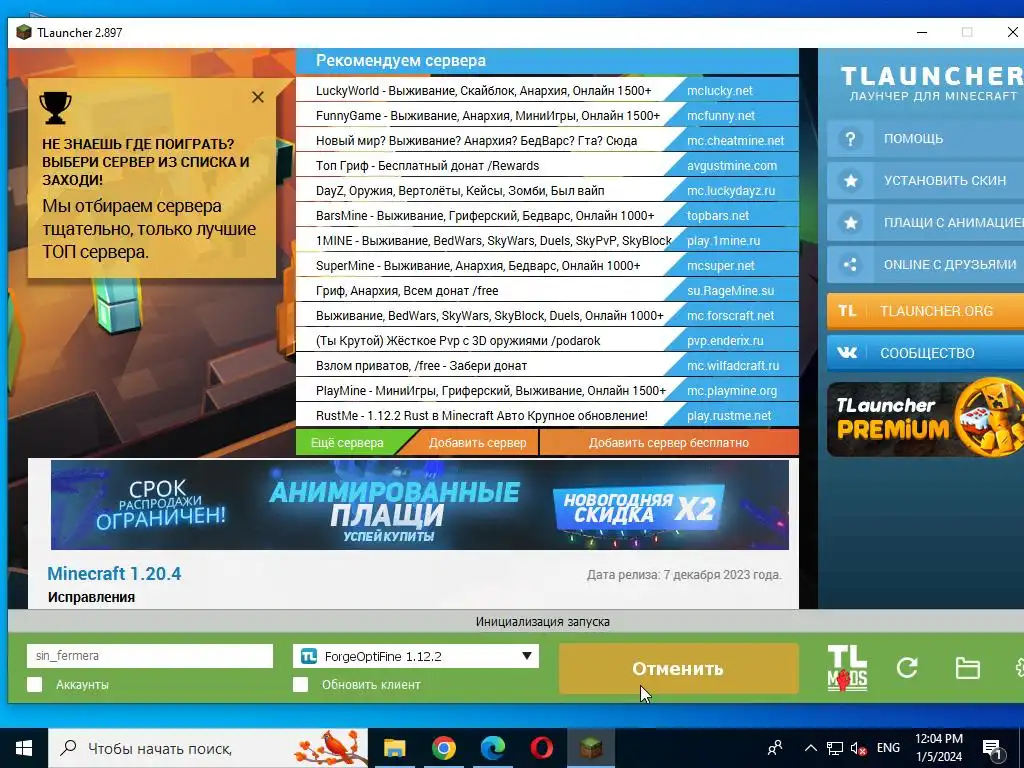Screen dimensions: 1024x768
Task: Click the share icon for Online с друзьями
Action: (x=850, y=264)
